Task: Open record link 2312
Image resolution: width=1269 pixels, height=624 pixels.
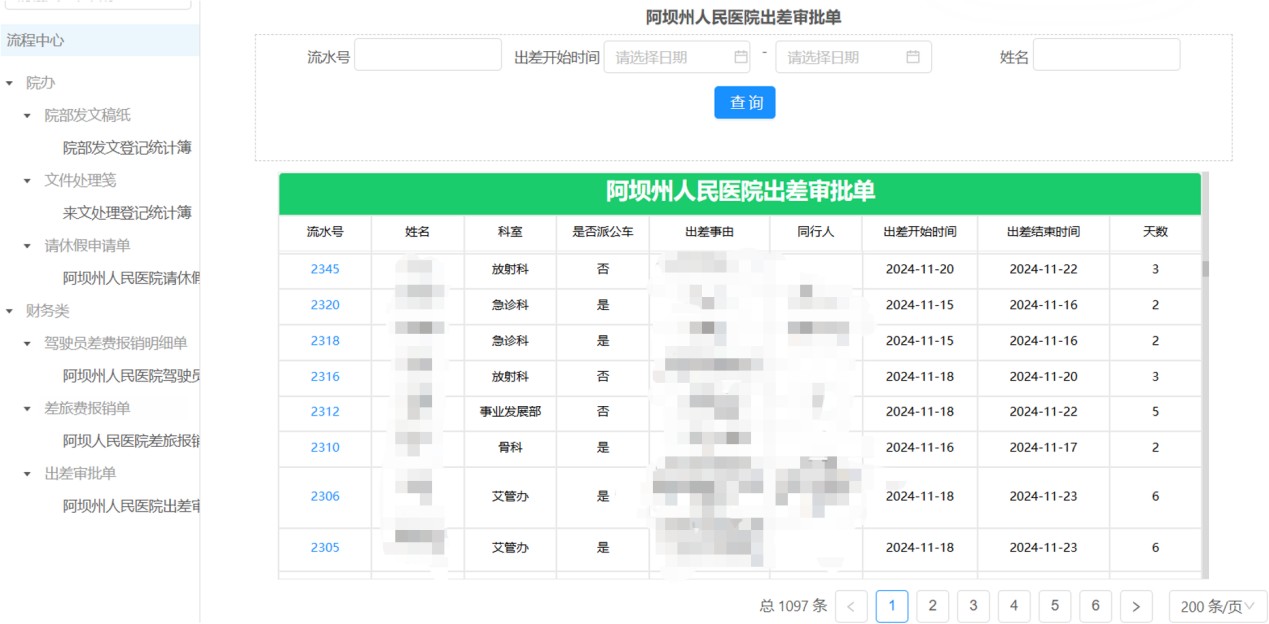Action: (x=325, y=412)
